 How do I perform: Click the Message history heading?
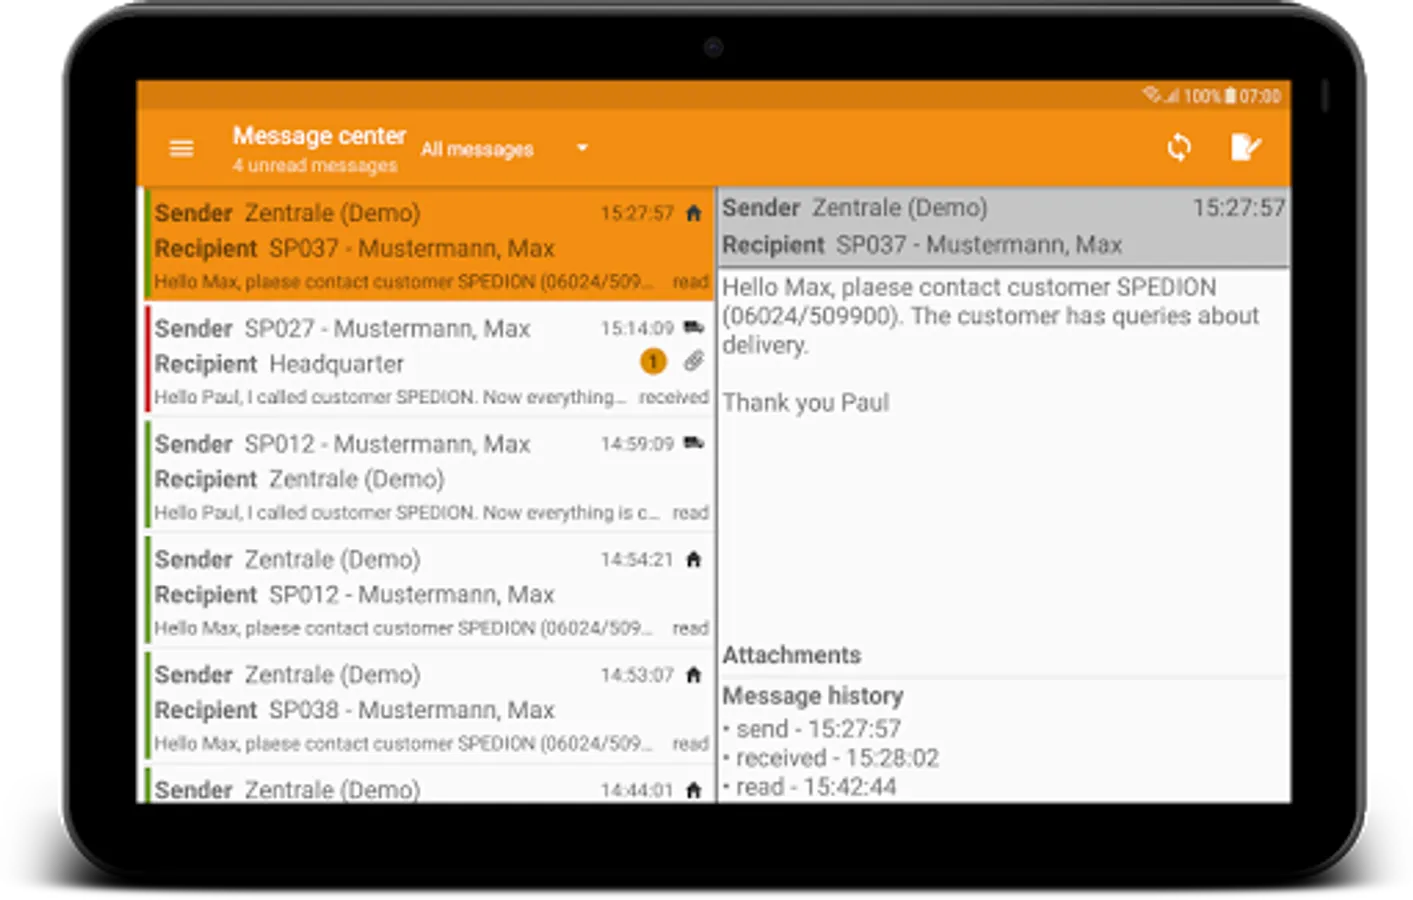coord(813,695)
